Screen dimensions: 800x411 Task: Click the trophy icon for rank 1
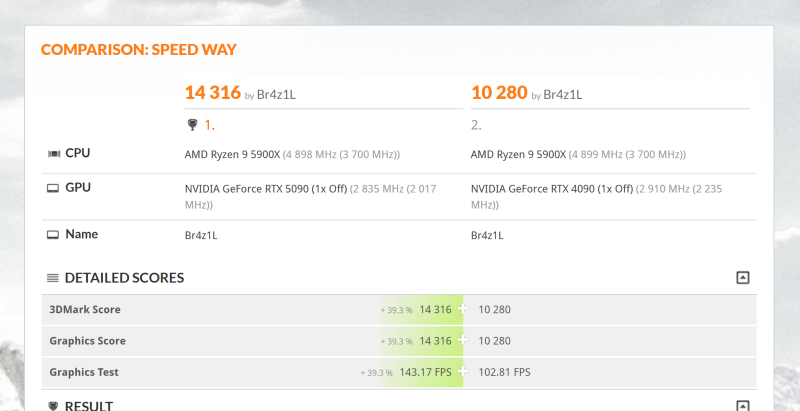point(192,125)
